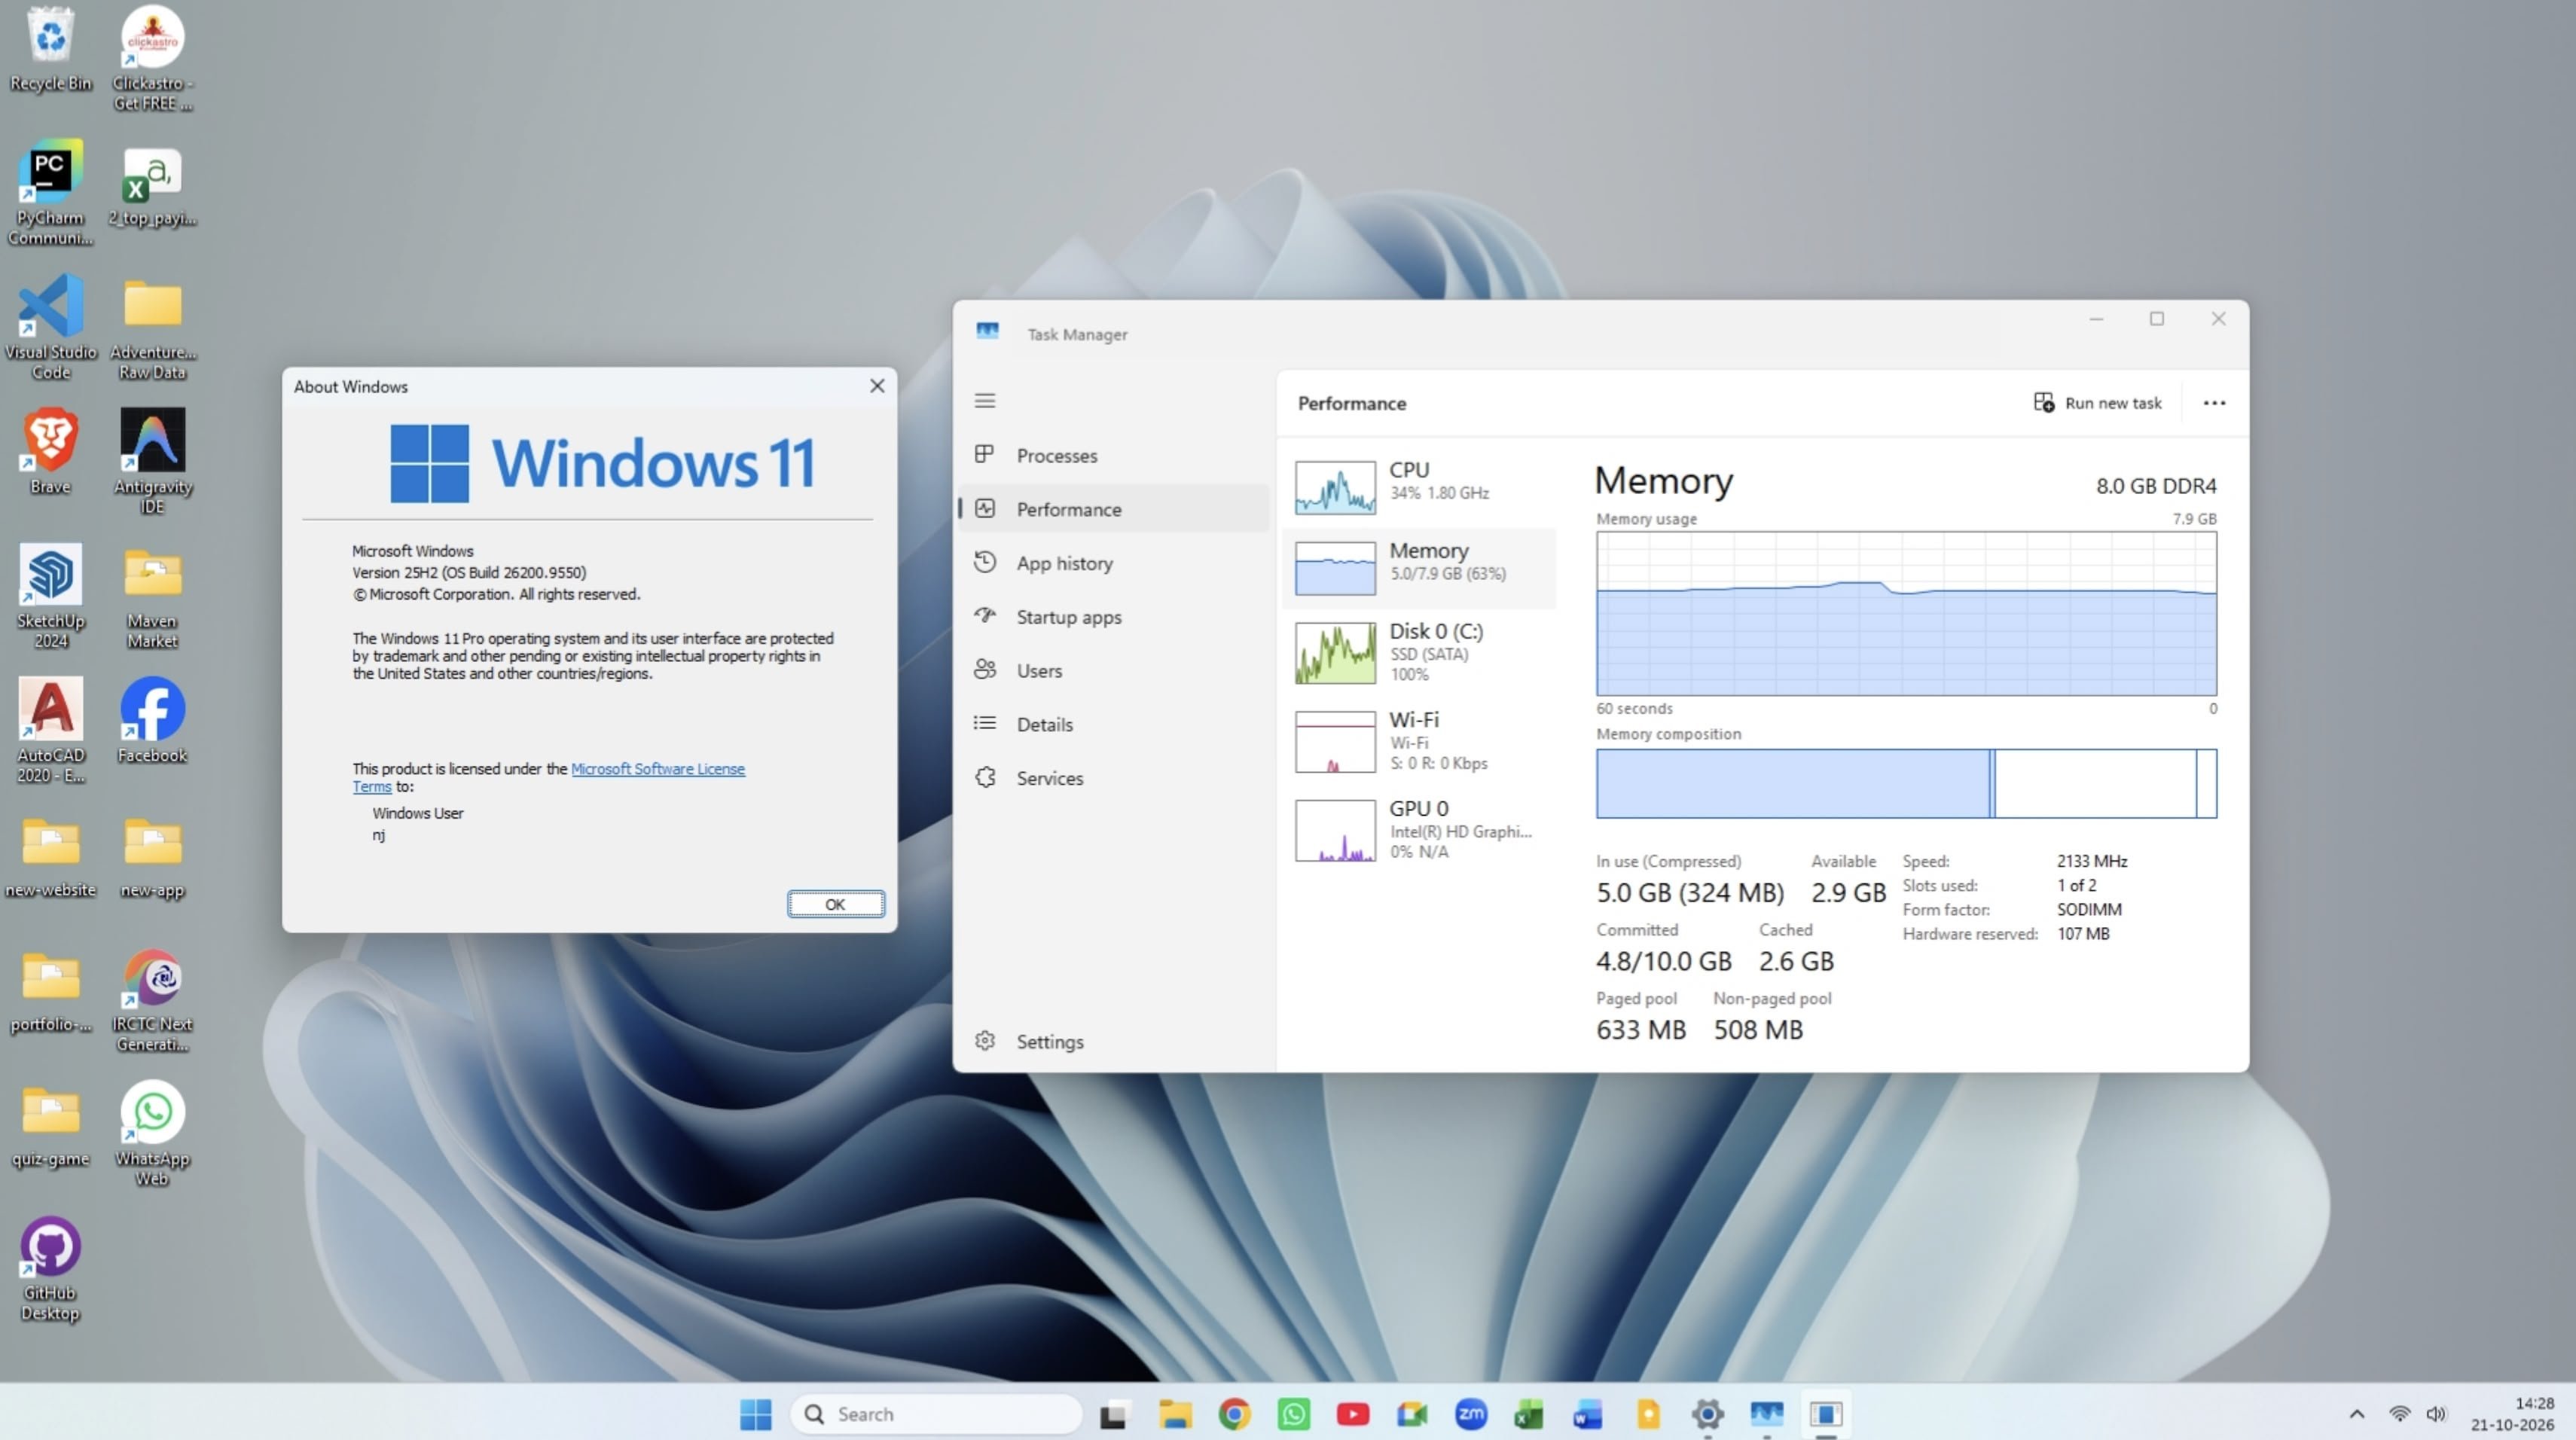Select WhatsApp Web desktop shortcut

click(x=152, y=1134)
